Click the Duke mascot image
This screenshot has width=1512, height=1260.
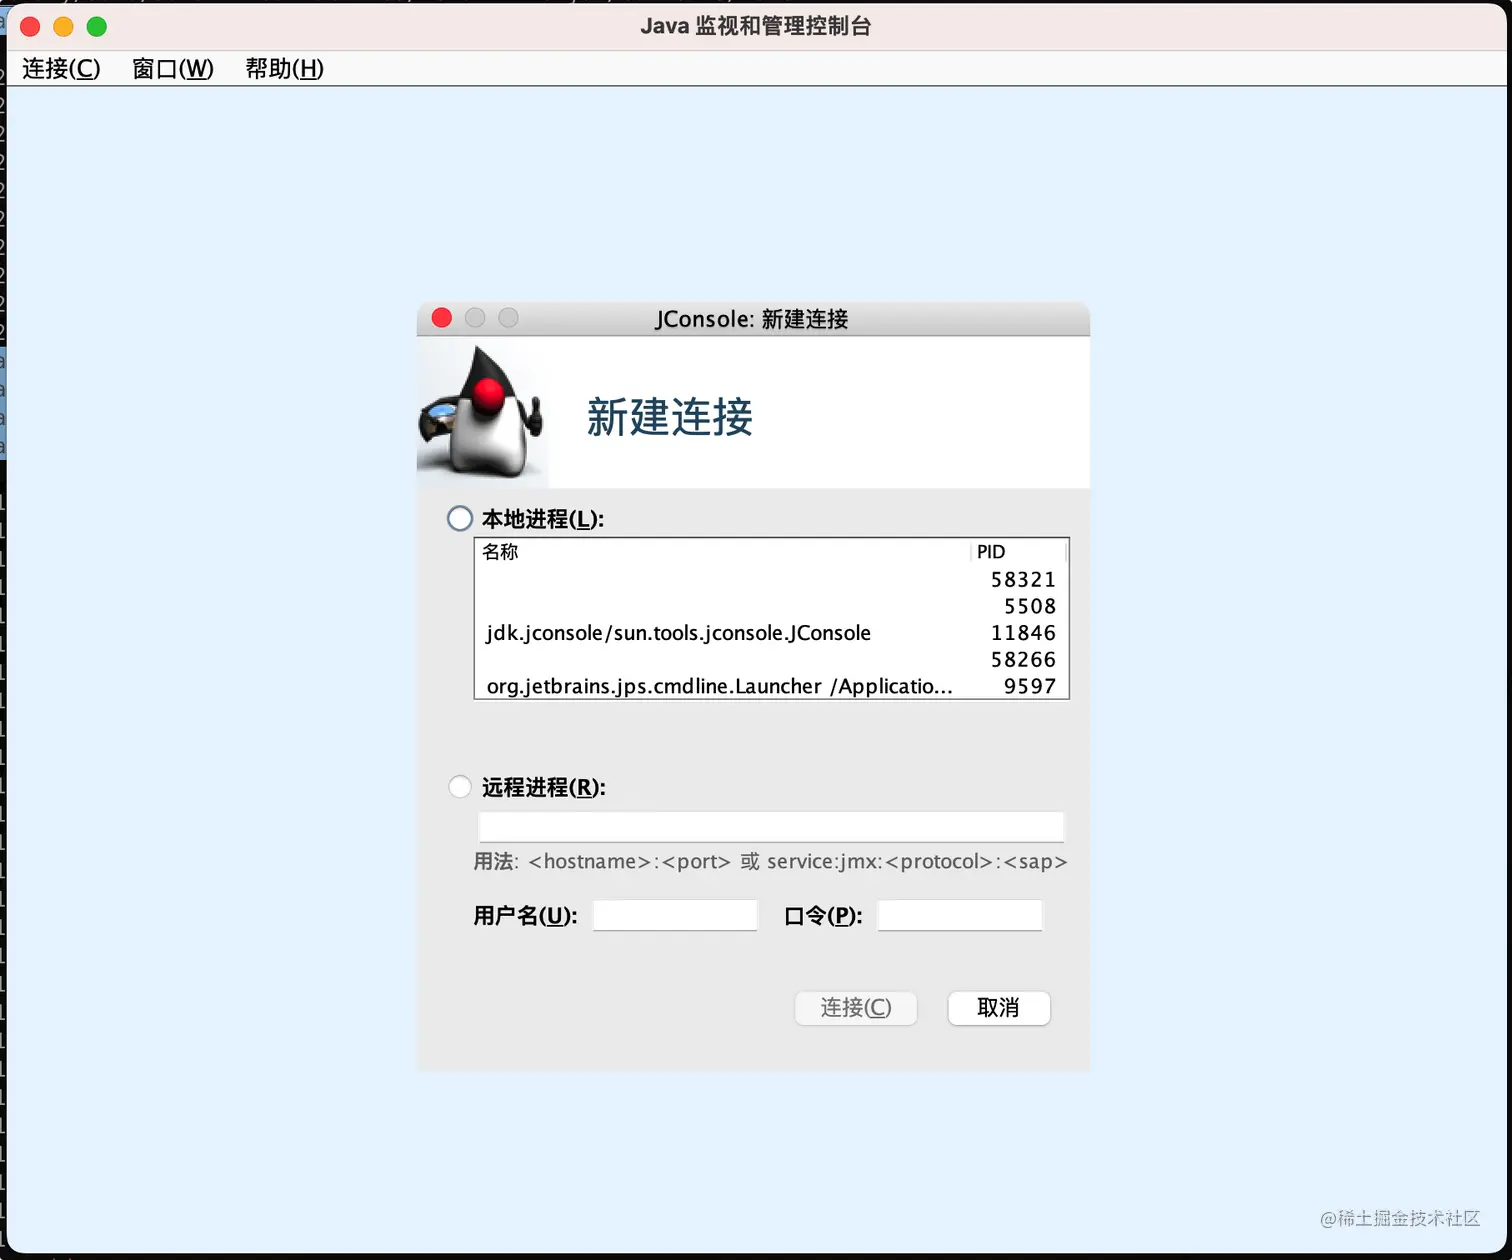(482, 412)
